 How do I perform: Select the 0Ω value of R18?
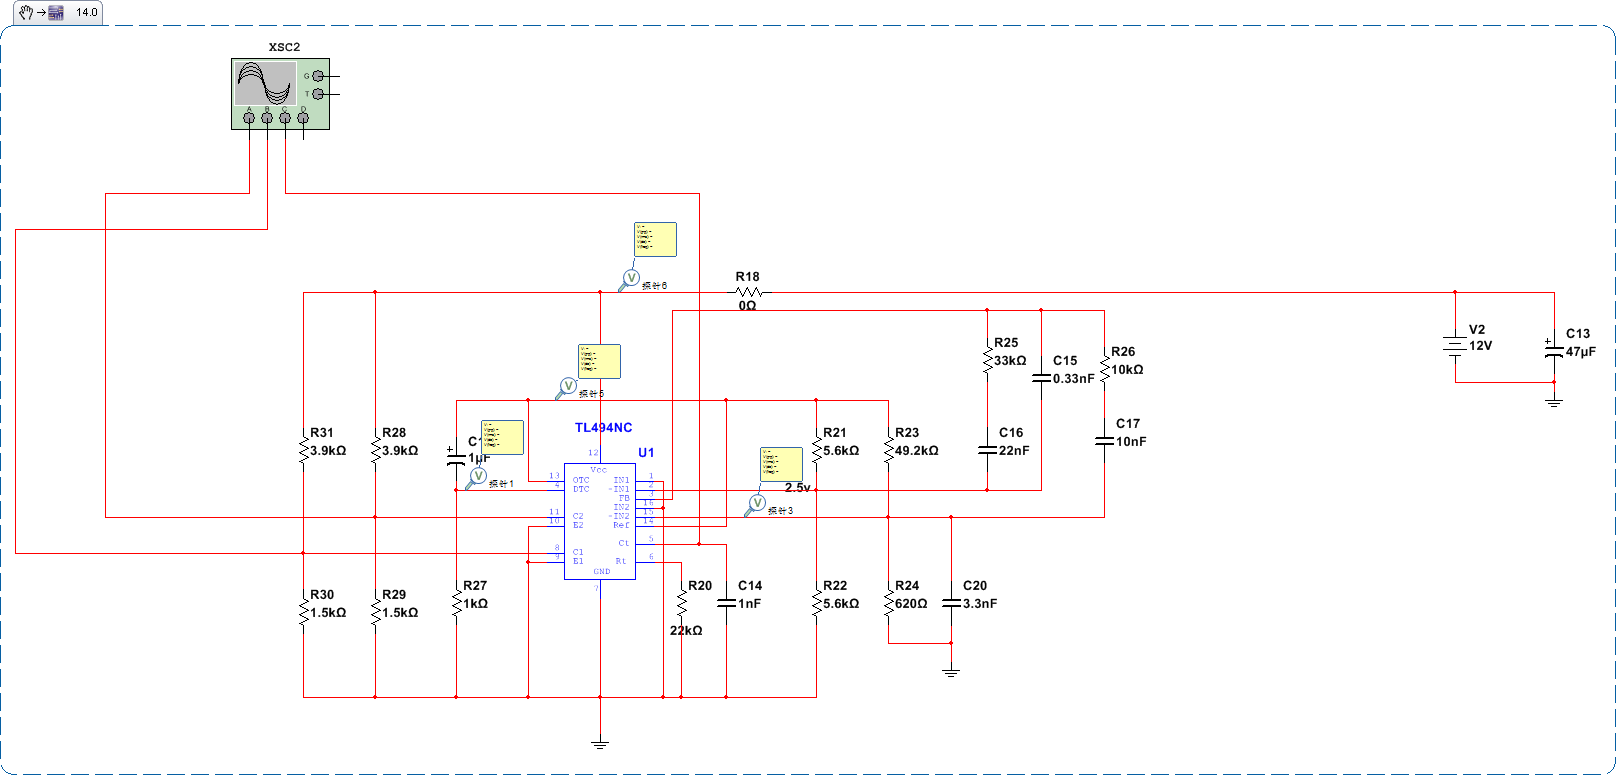747,306
